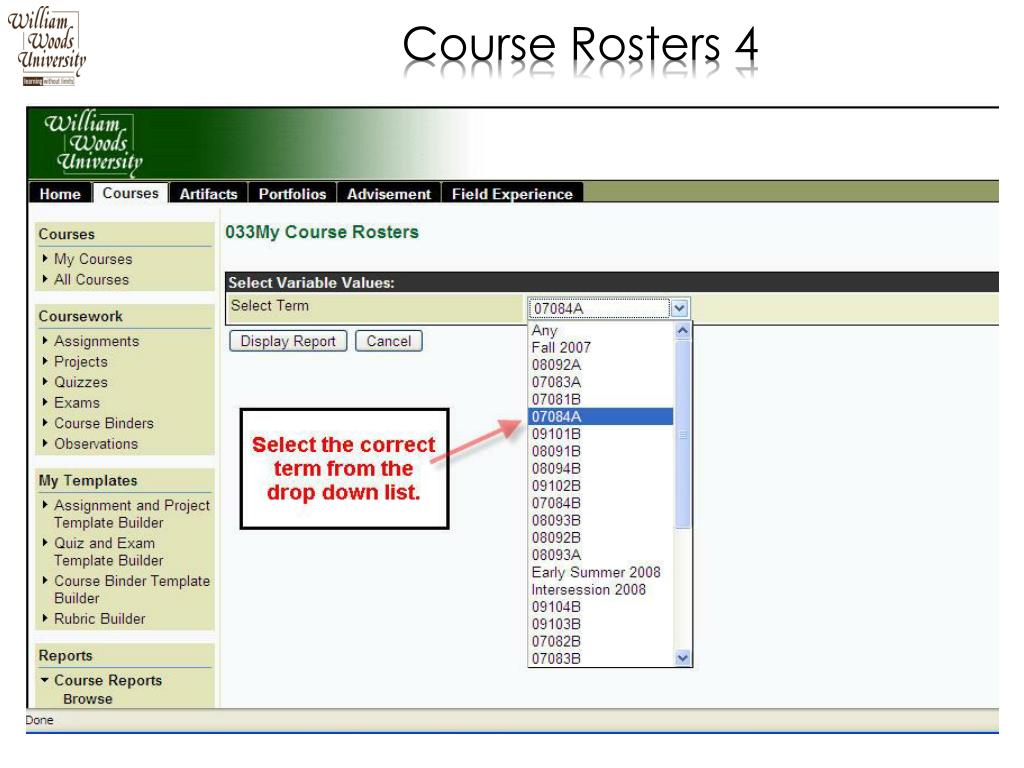Click the term list scroll-down arrow
The width and height of the screenshot is (1024, 768).
click(x=683, y=658)
